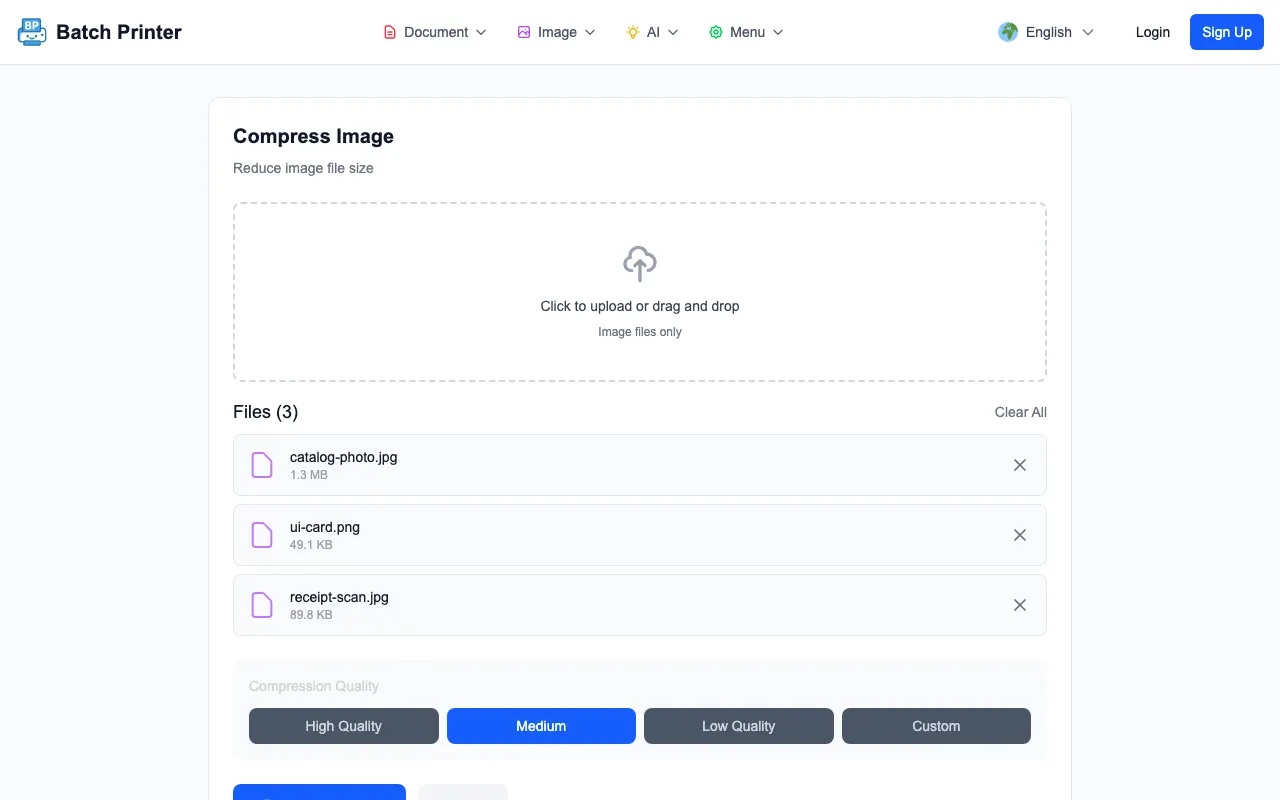Select High Quality compression
The width and height of the screenshot is (1280, 800).
pos(344,726)
